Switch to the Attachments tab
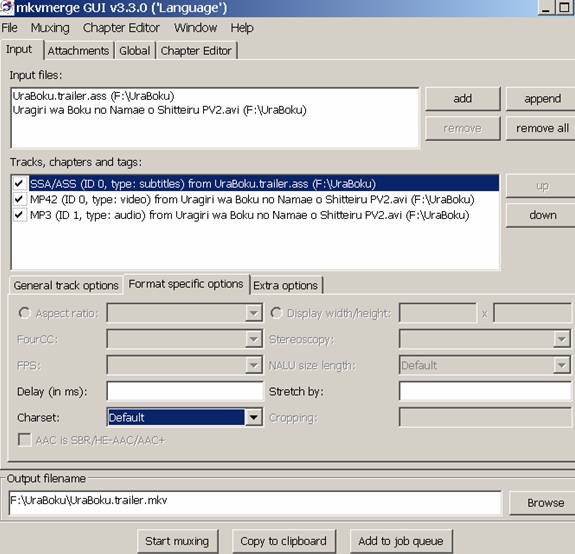 click(78, 51)
